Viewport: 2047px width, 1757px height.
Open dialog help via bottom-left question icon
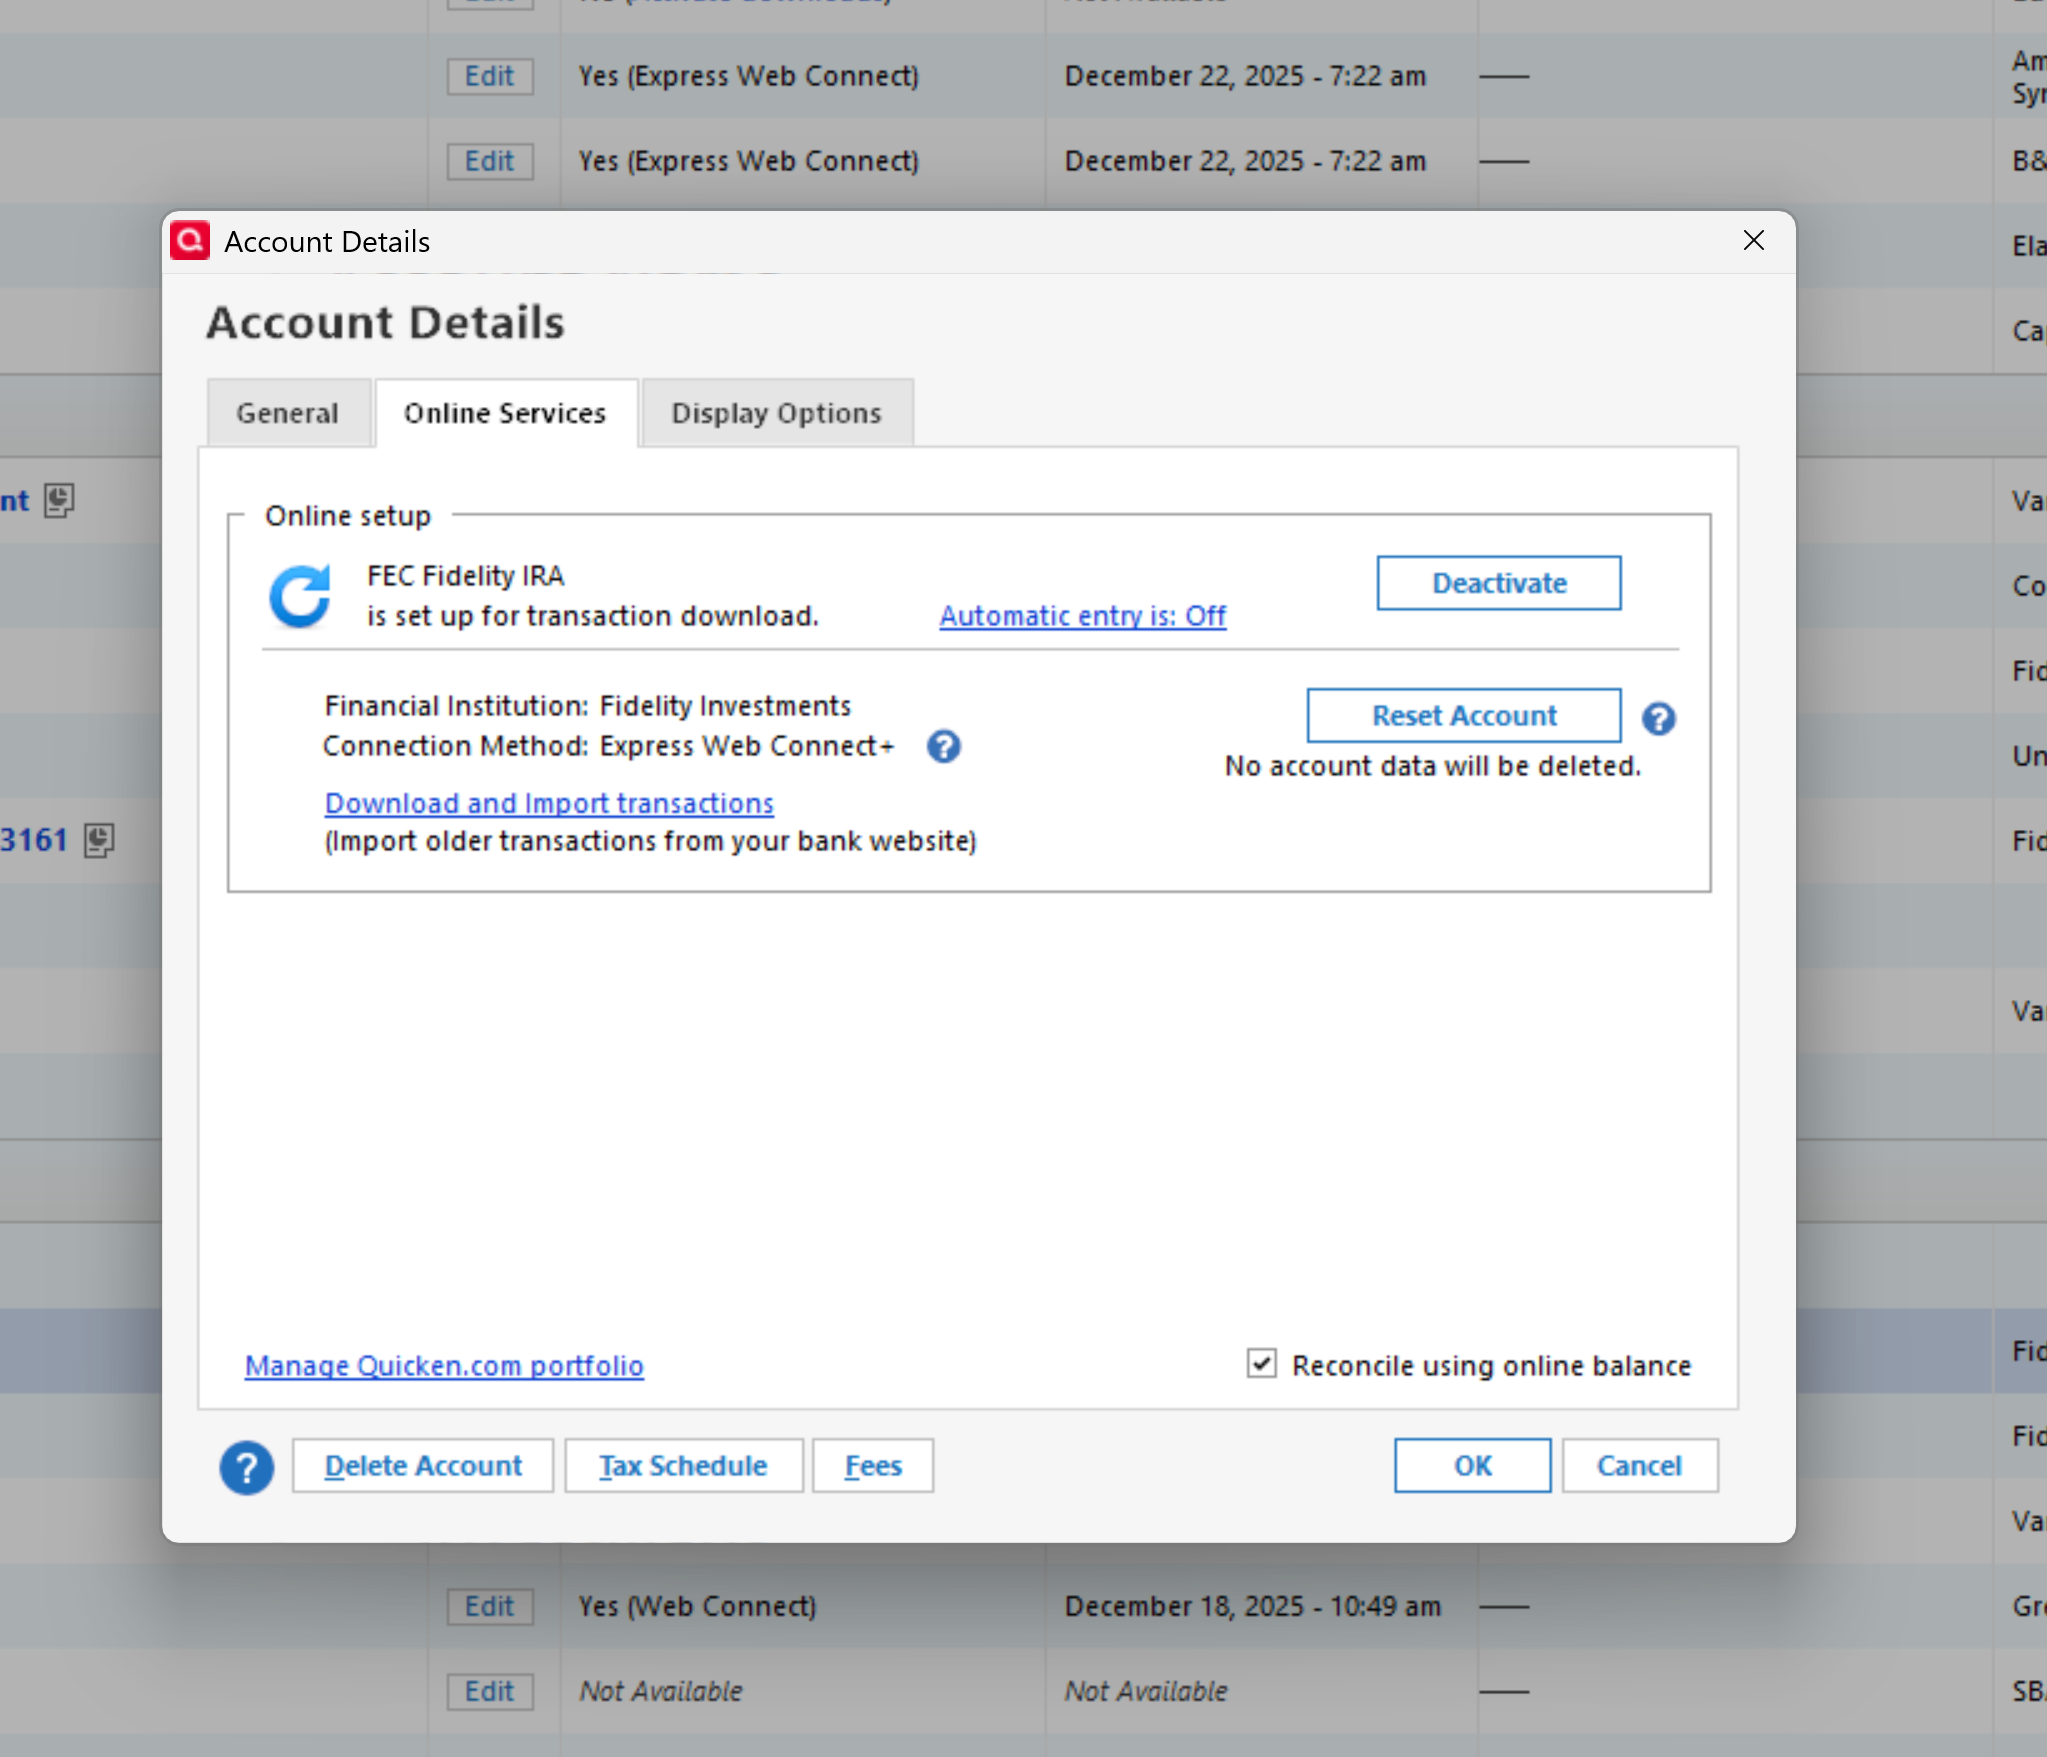tap(246, 1467)
